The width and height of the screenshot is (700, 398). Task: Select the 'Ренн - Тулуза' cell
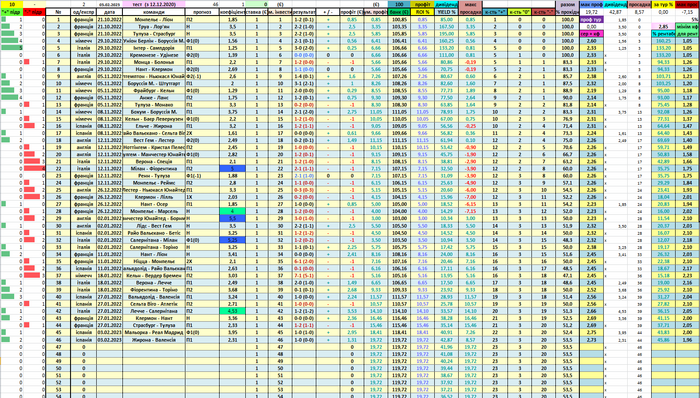tap(154, 176)
